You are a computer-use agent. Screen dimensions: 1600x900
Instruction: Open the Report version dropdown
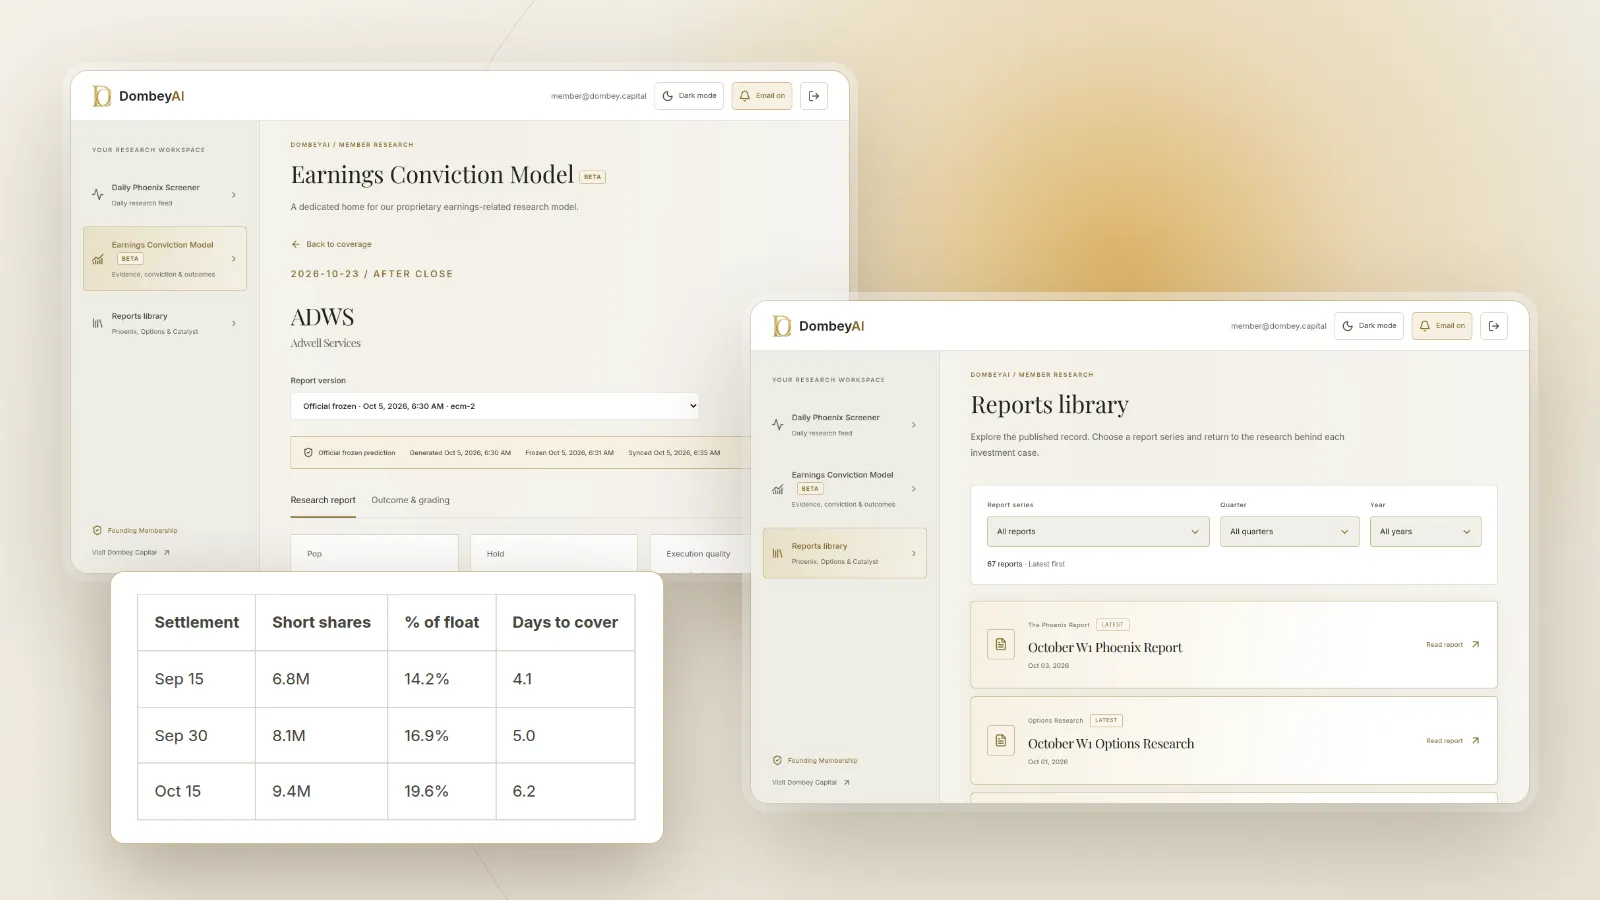click(495, 406)
